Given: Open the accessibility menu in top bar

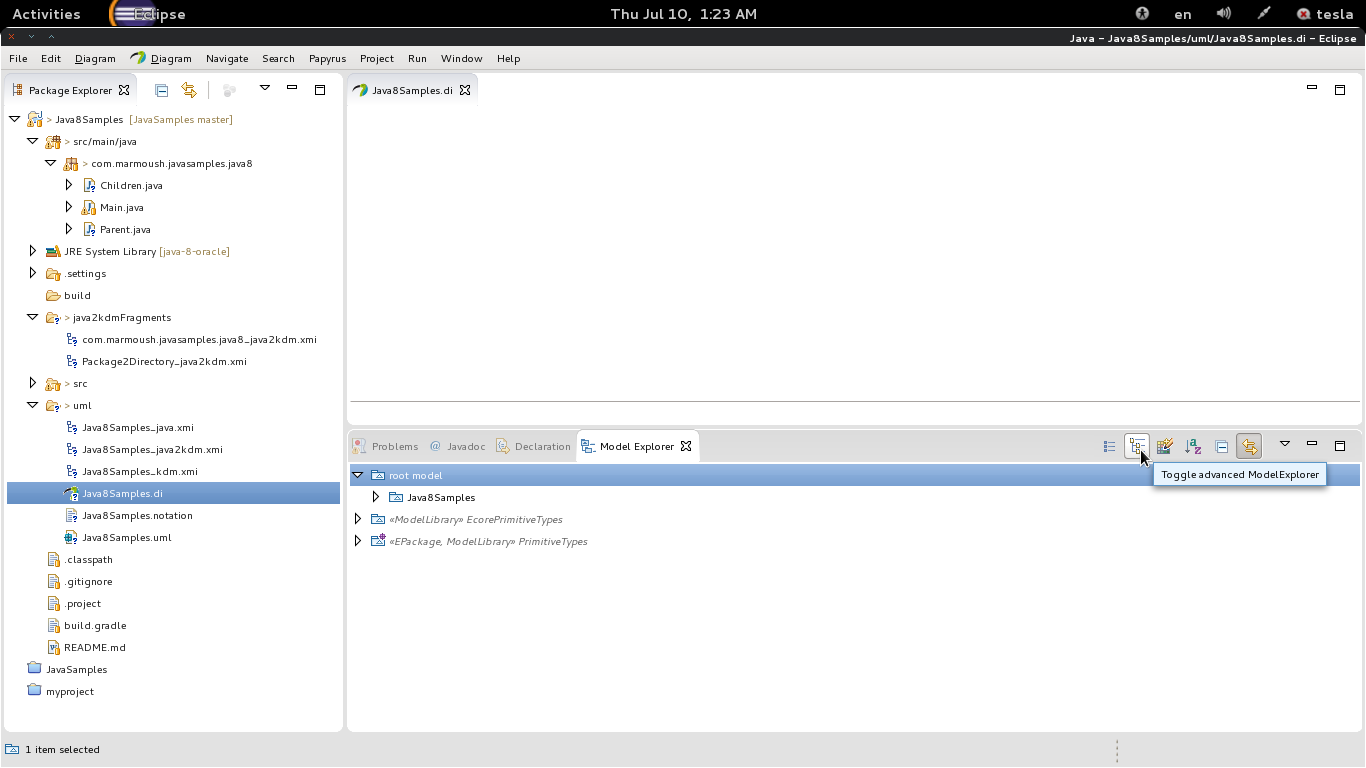Looking at the screenshot, I should [1142, 14].
